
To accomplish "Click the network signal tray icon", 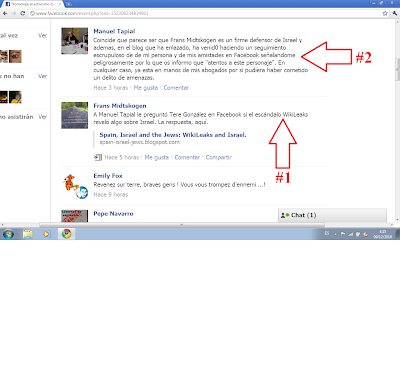I will 351,234.
